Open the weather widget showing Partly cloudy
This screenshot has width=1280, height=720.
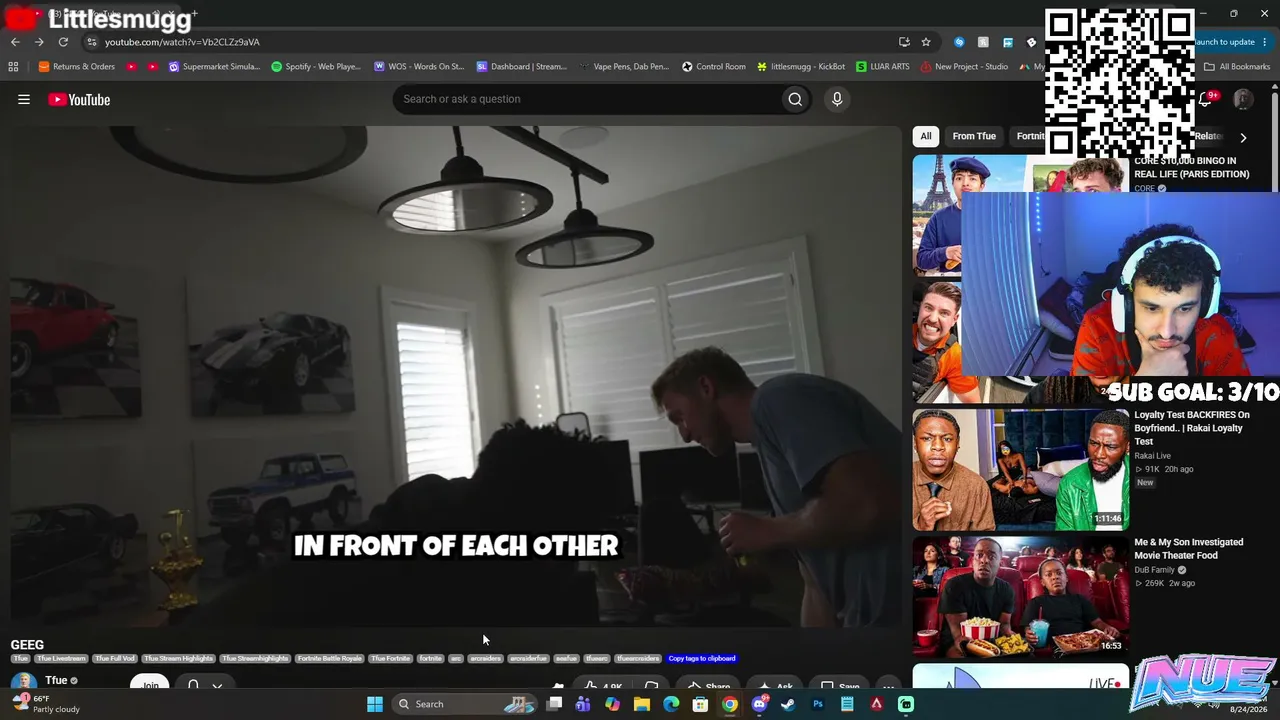pyautogui.click(x=45, y=704)
